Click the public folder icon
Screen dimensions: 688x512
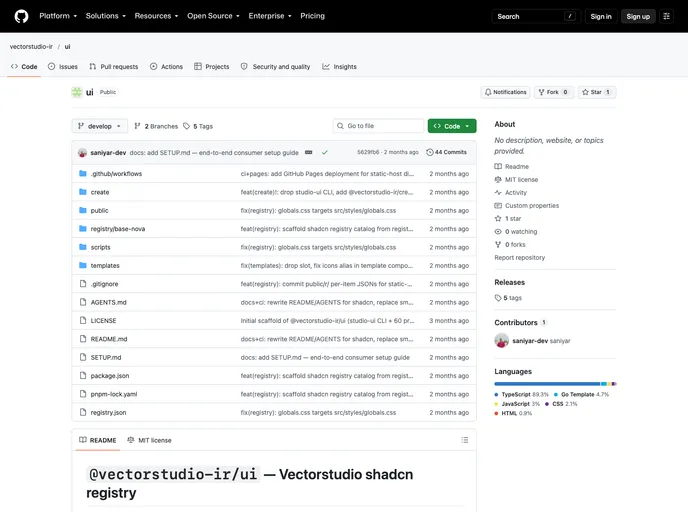[x=82, y=211]
